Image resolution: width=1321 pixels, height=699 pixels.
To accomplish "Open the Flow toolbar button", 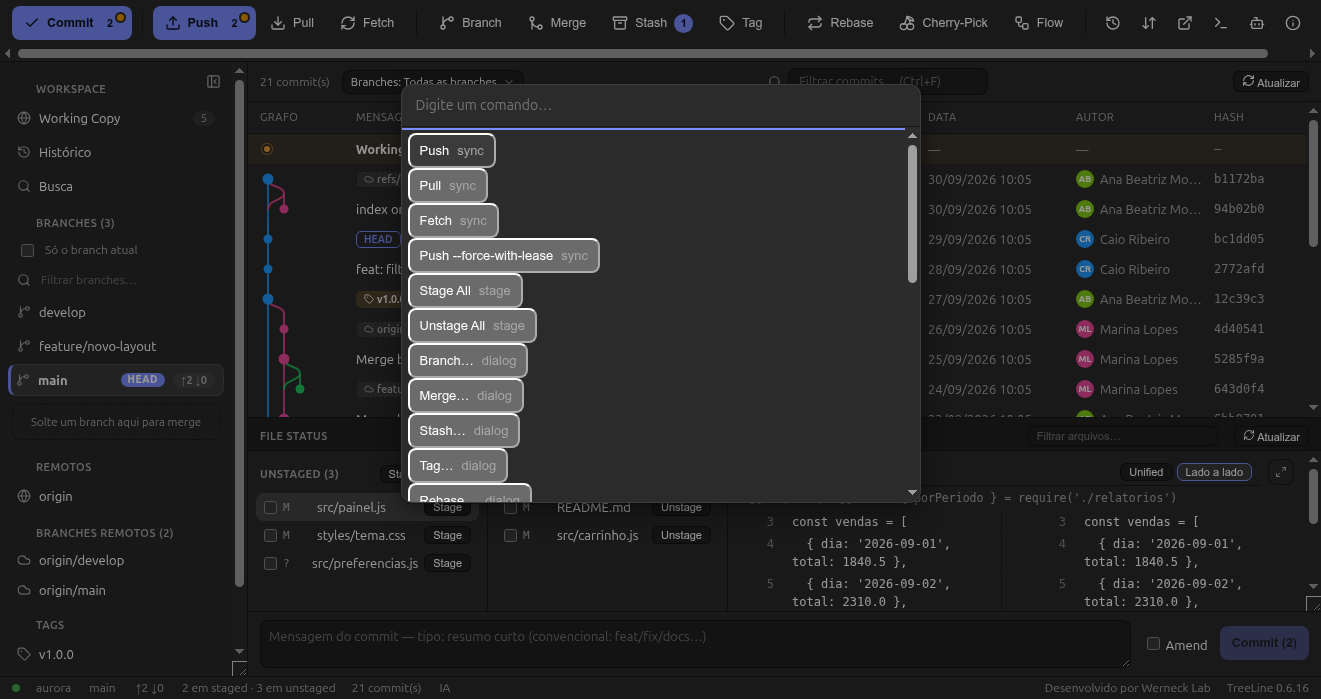I will [x=1039, y=23].
